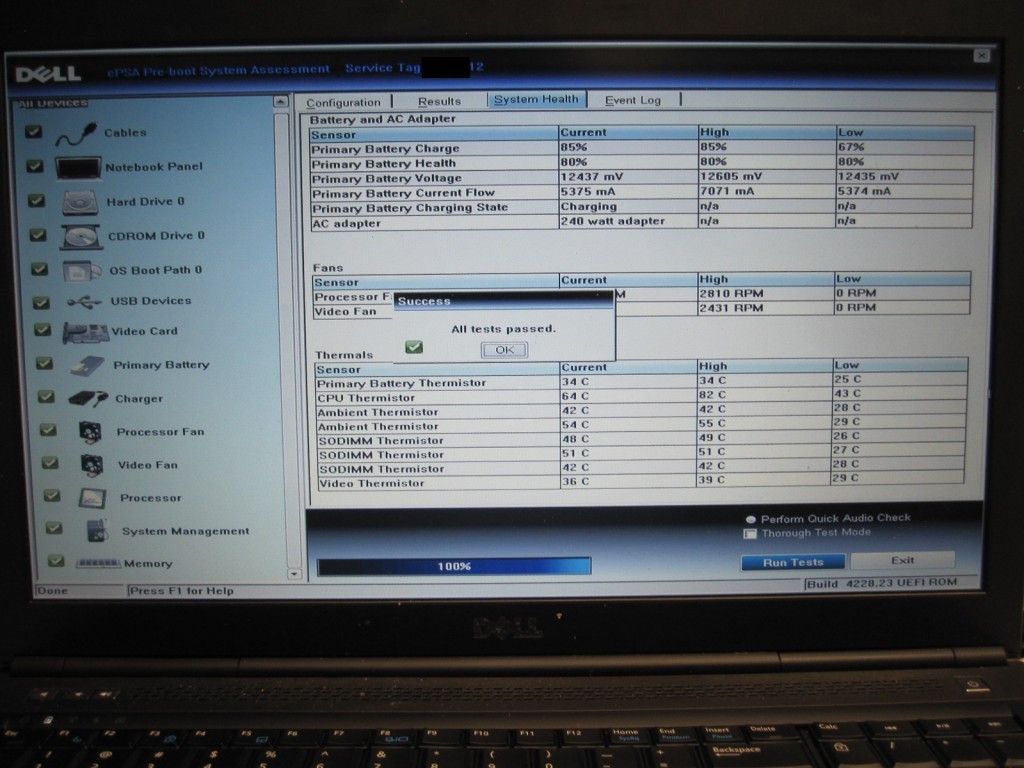
Task: Uncheck the Processor Fan checkbox
Action: pos(48,430)
